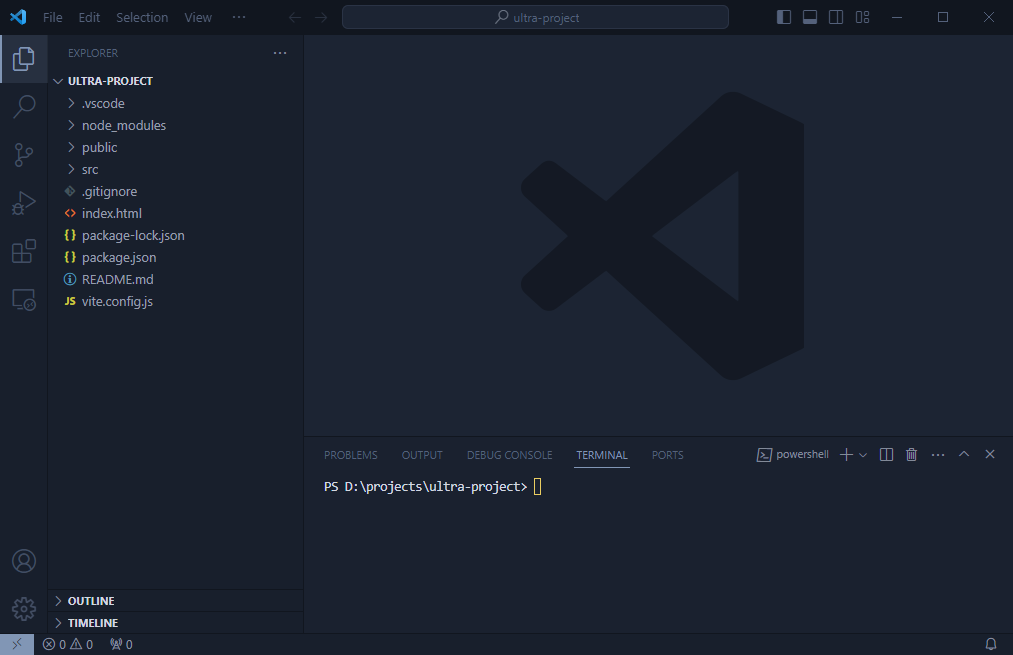Open the Edit menu
1013x655 pixels.
[89, 17]
